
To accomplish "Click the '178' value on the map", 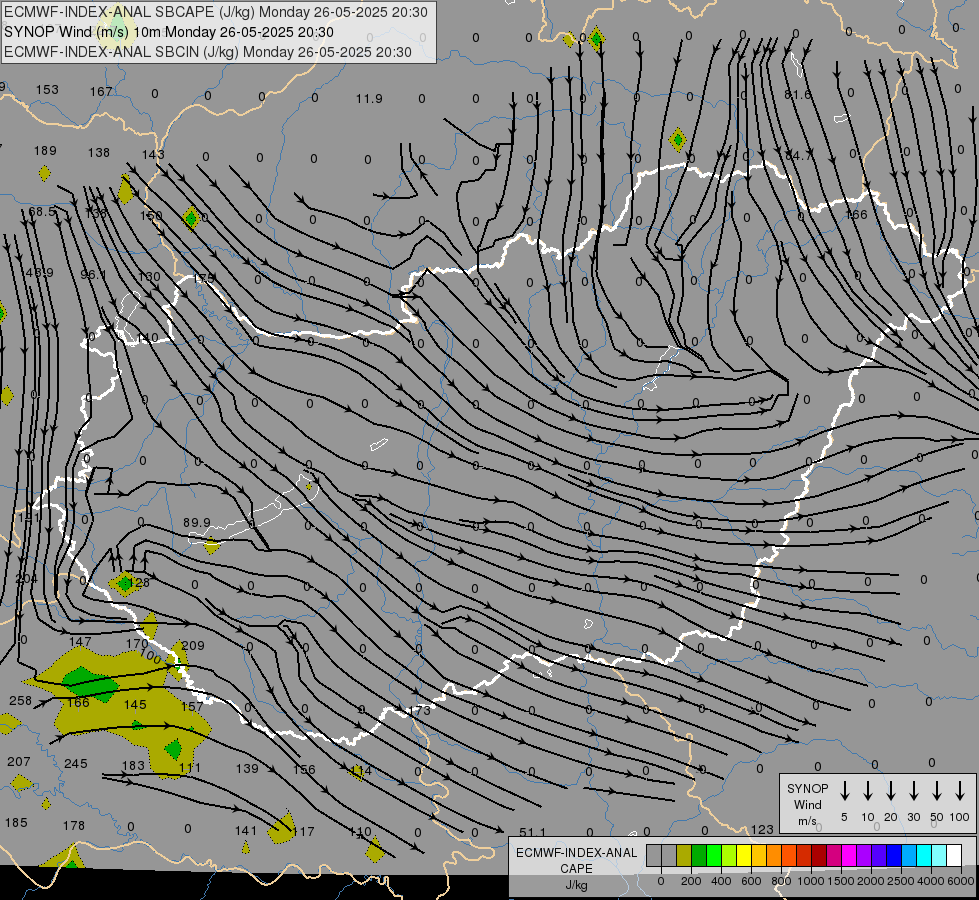I will pyautogui.click(x=74, y=825).
